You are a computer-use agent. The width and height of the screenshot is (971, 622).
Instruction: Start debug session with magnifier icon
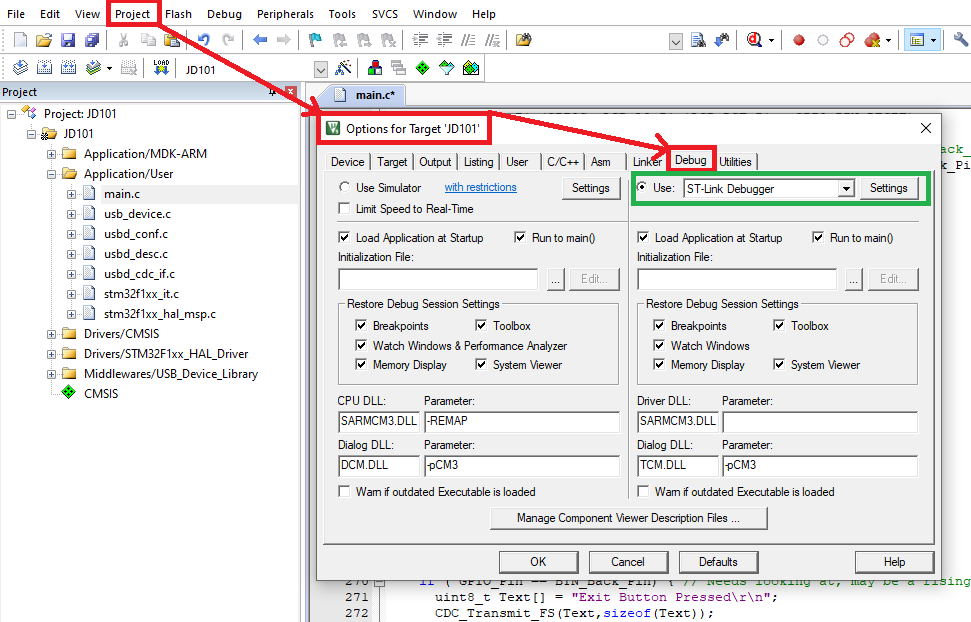point(753,40)
